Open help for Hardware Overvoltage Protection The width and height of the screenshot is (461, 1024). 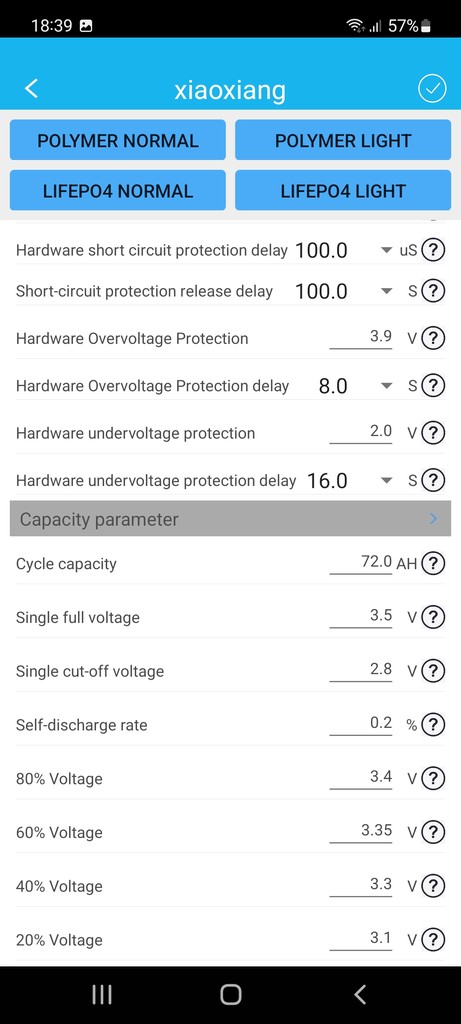[432, 338]
